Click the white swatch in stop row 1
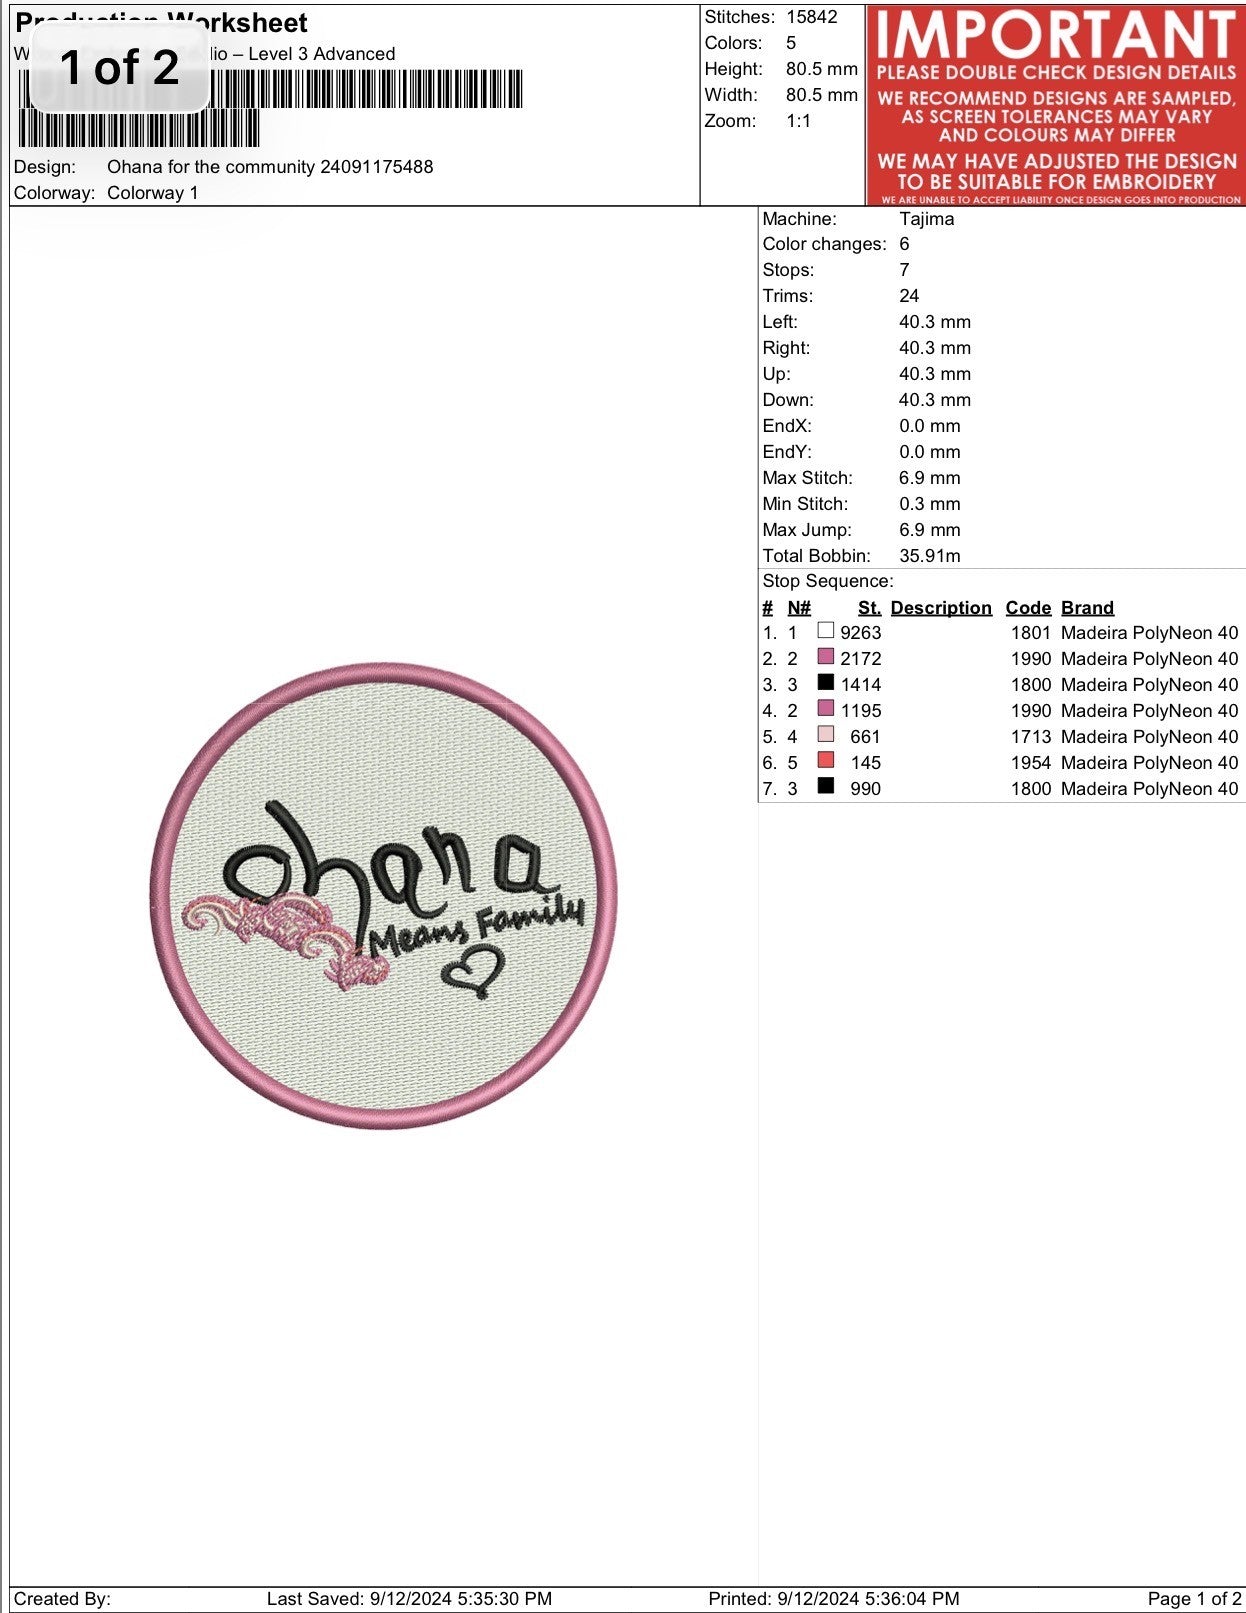Viewport: 1246px width, 1613px height. point(825,631)
